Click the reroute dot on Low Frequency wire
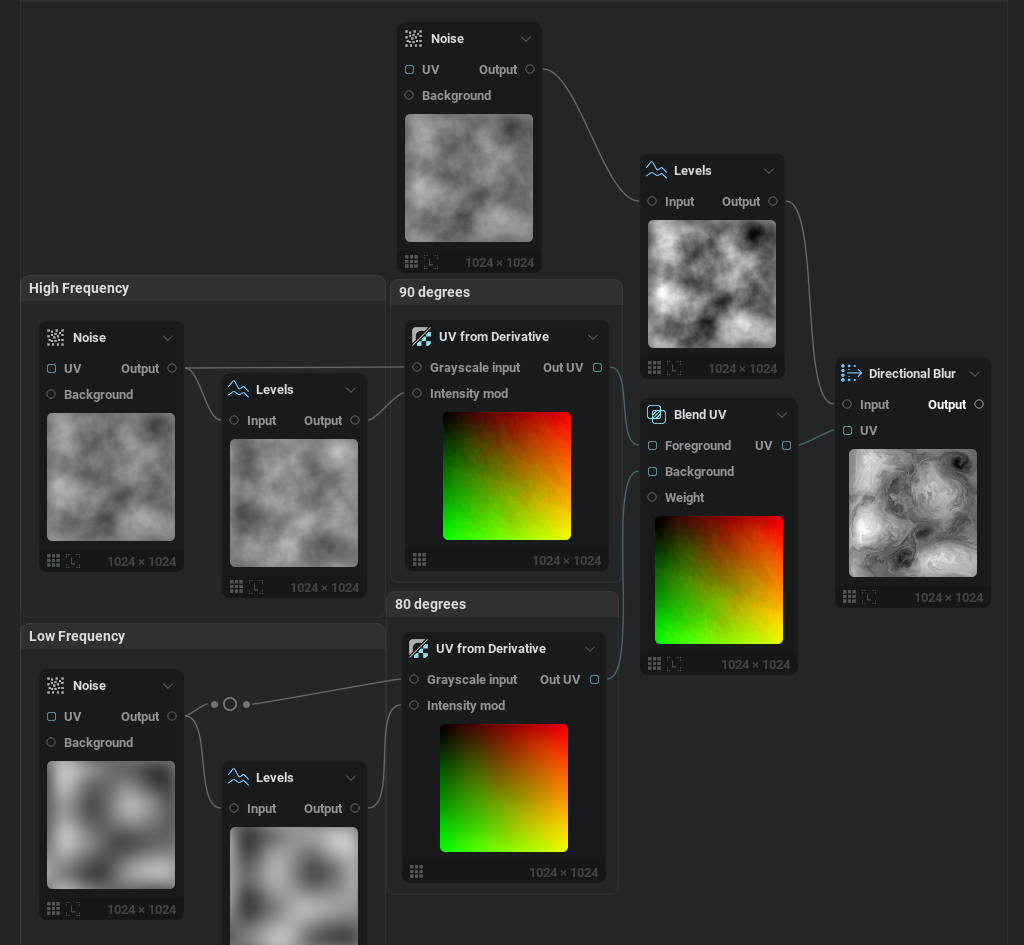 coord(230,704)
